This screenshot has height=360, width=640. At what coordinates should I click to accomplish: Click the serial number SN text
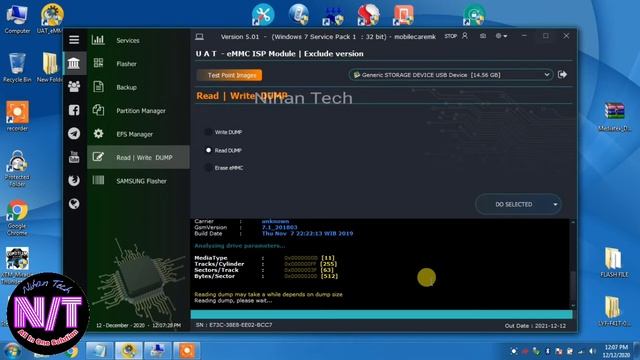(x=234, y=325)
